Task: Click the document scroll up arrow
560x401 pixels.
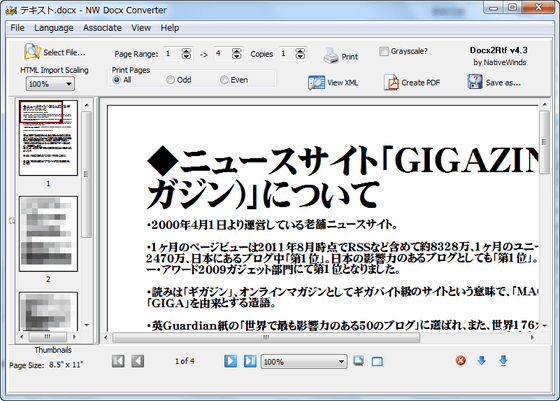Action: (x=544, y=105)
